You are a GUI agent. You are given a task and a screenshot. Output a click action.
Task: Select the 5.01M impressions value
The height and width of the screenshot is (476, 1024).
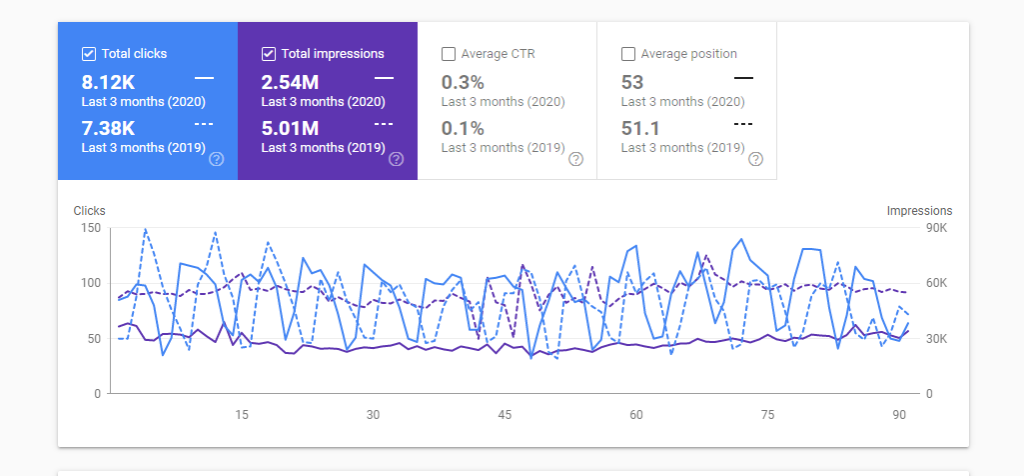(x=290, y=128)
